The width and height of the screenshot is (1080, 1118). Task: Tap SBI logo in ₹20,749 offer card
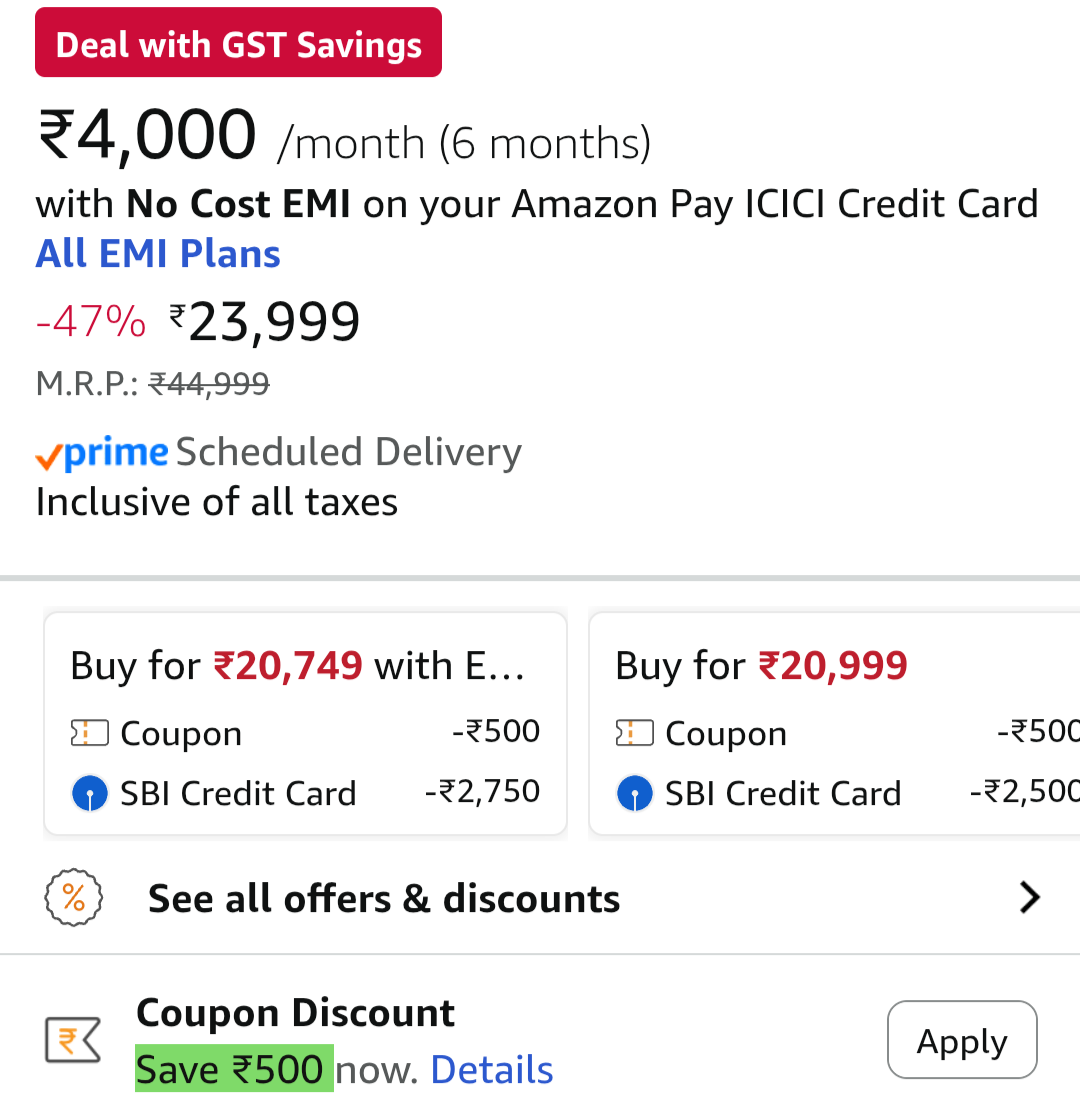tap(90, 794)
